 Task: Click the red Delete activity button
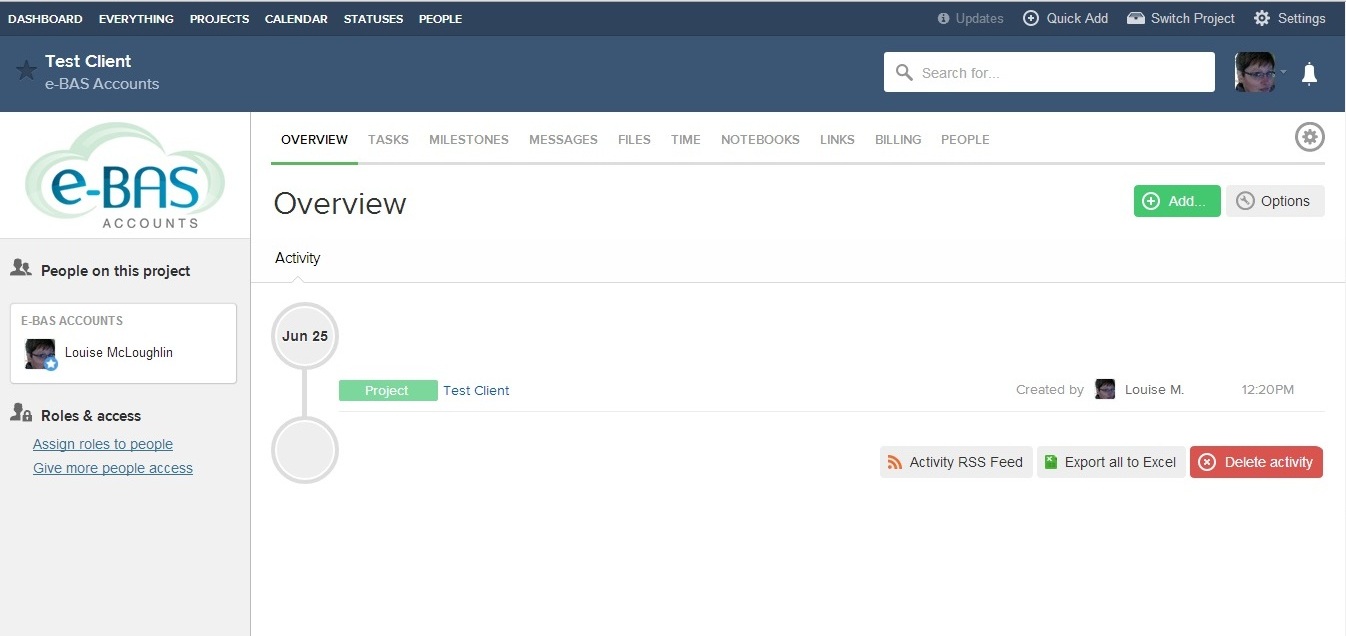(1256, 462)
